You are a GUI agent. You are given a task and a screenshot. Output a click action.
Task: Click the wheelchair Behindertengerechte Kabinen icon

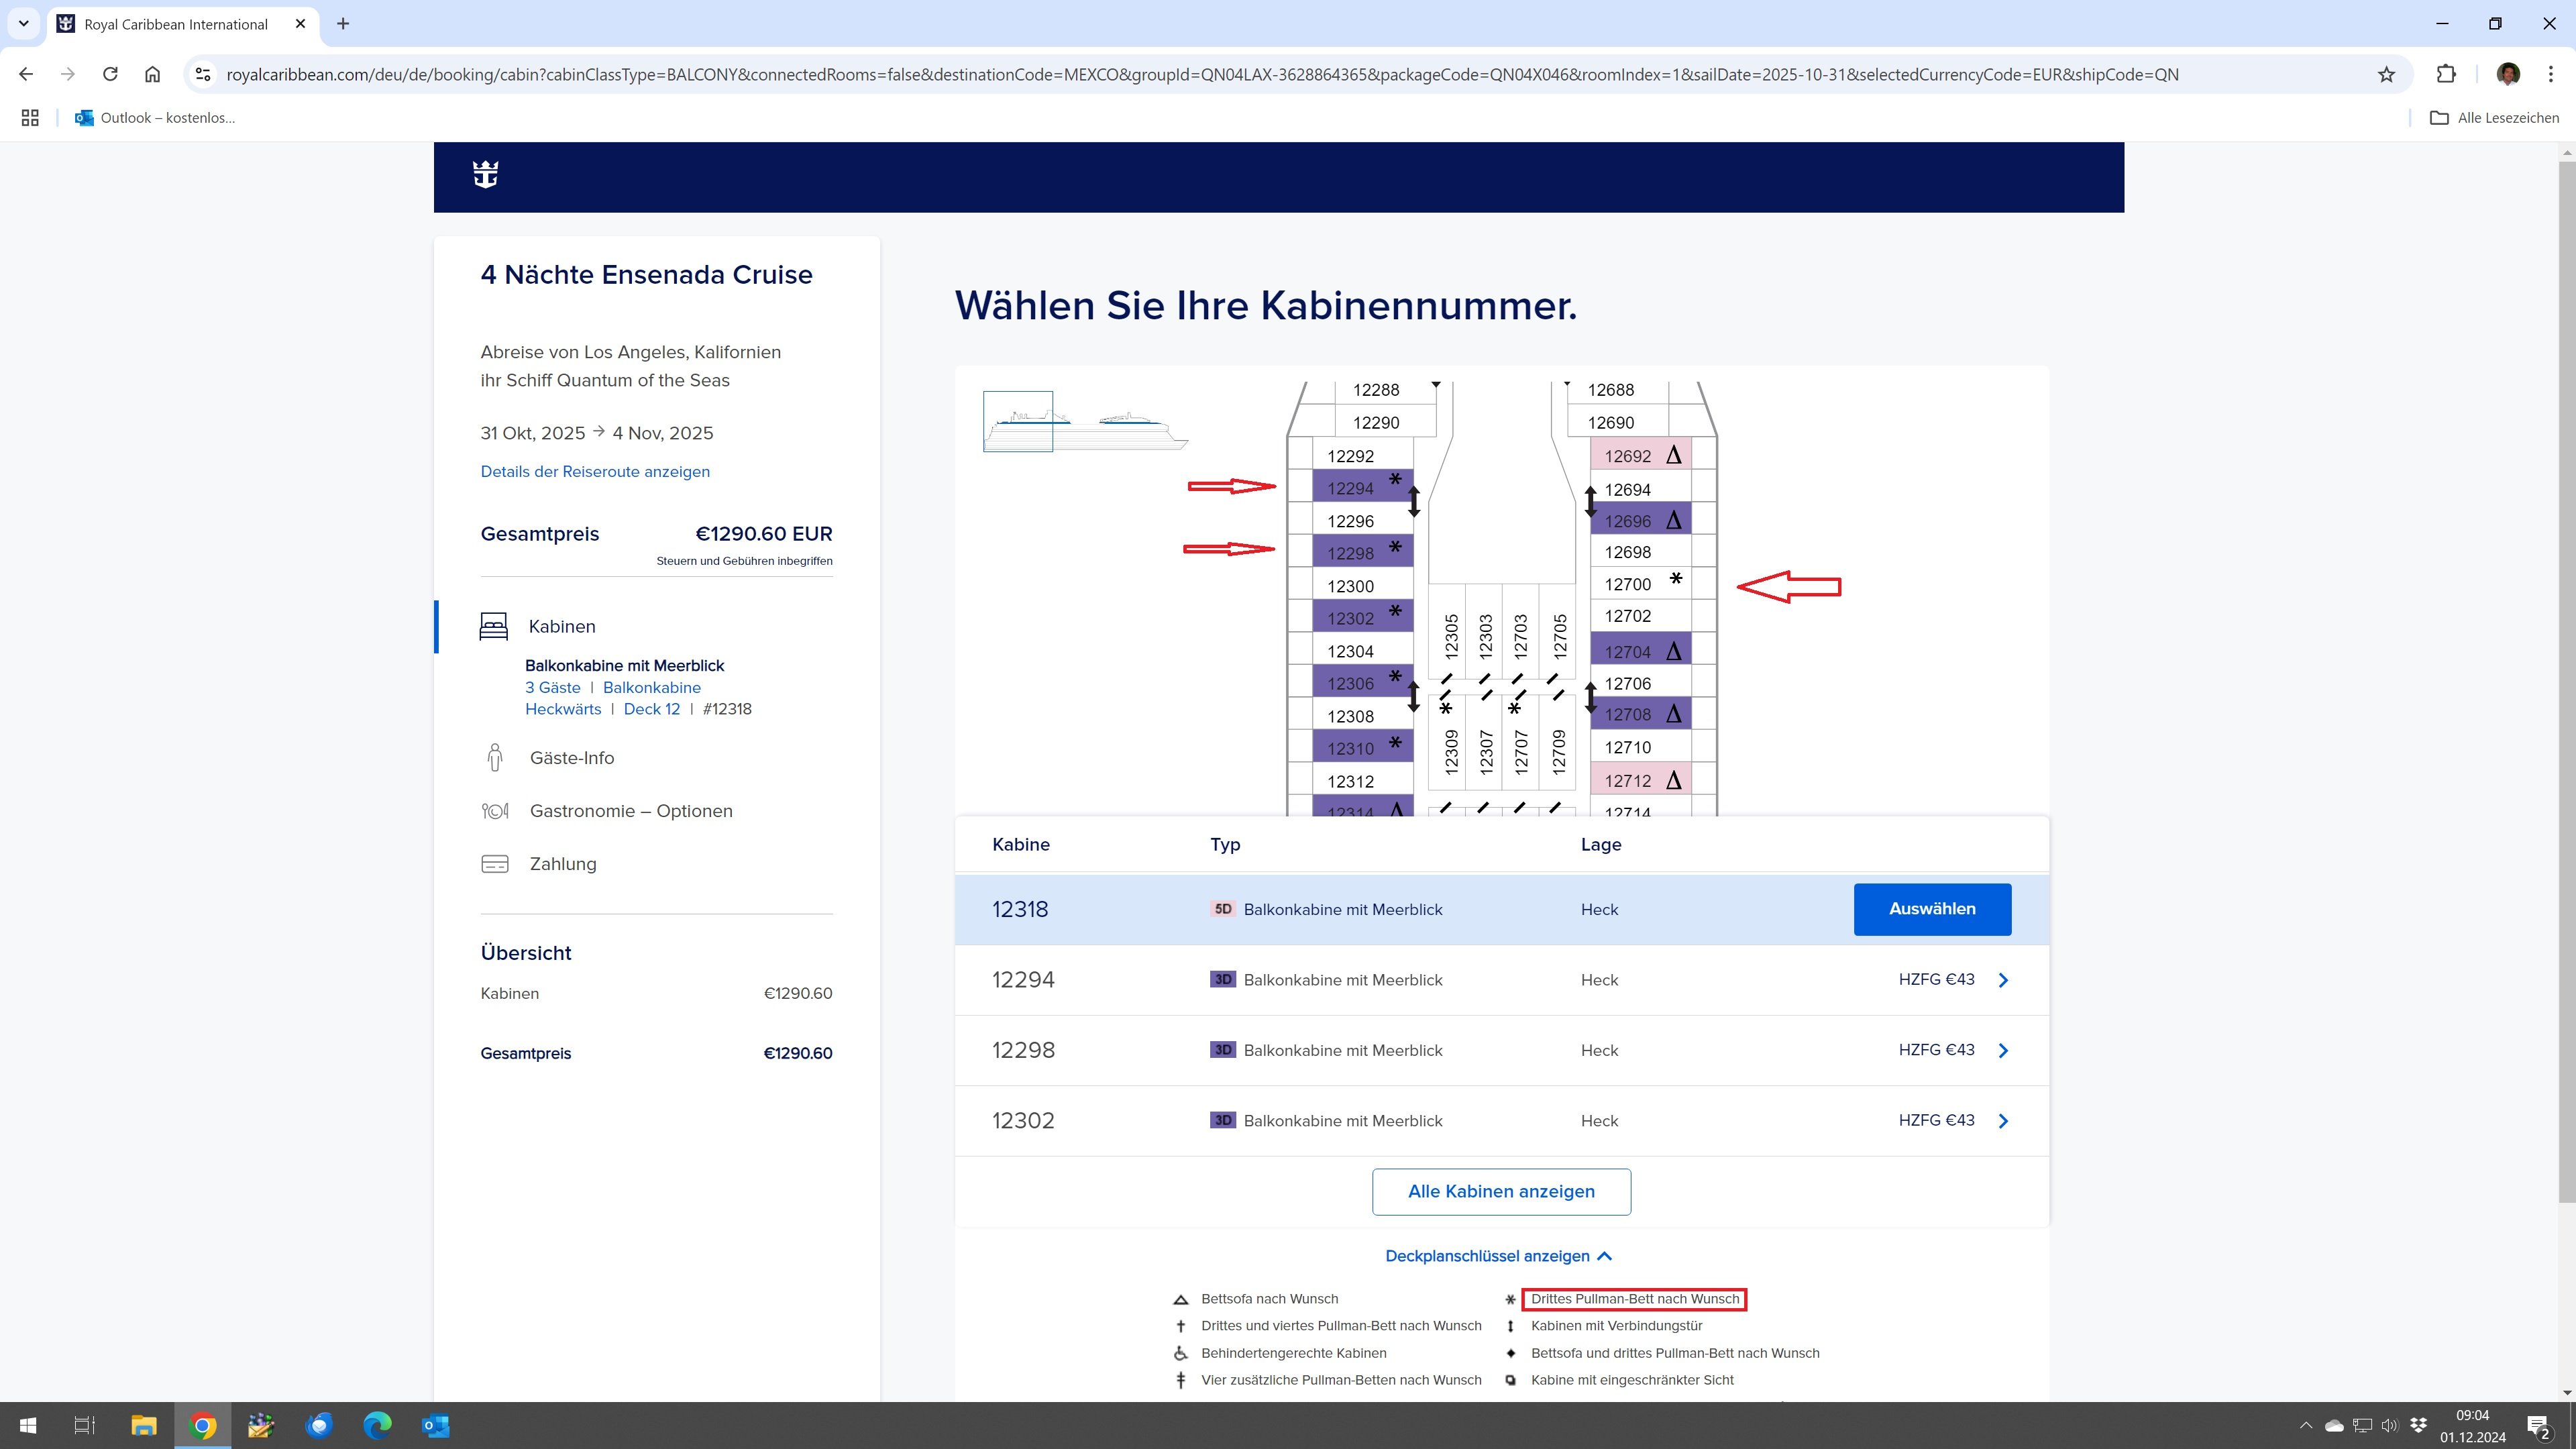coord(1180,1354)
